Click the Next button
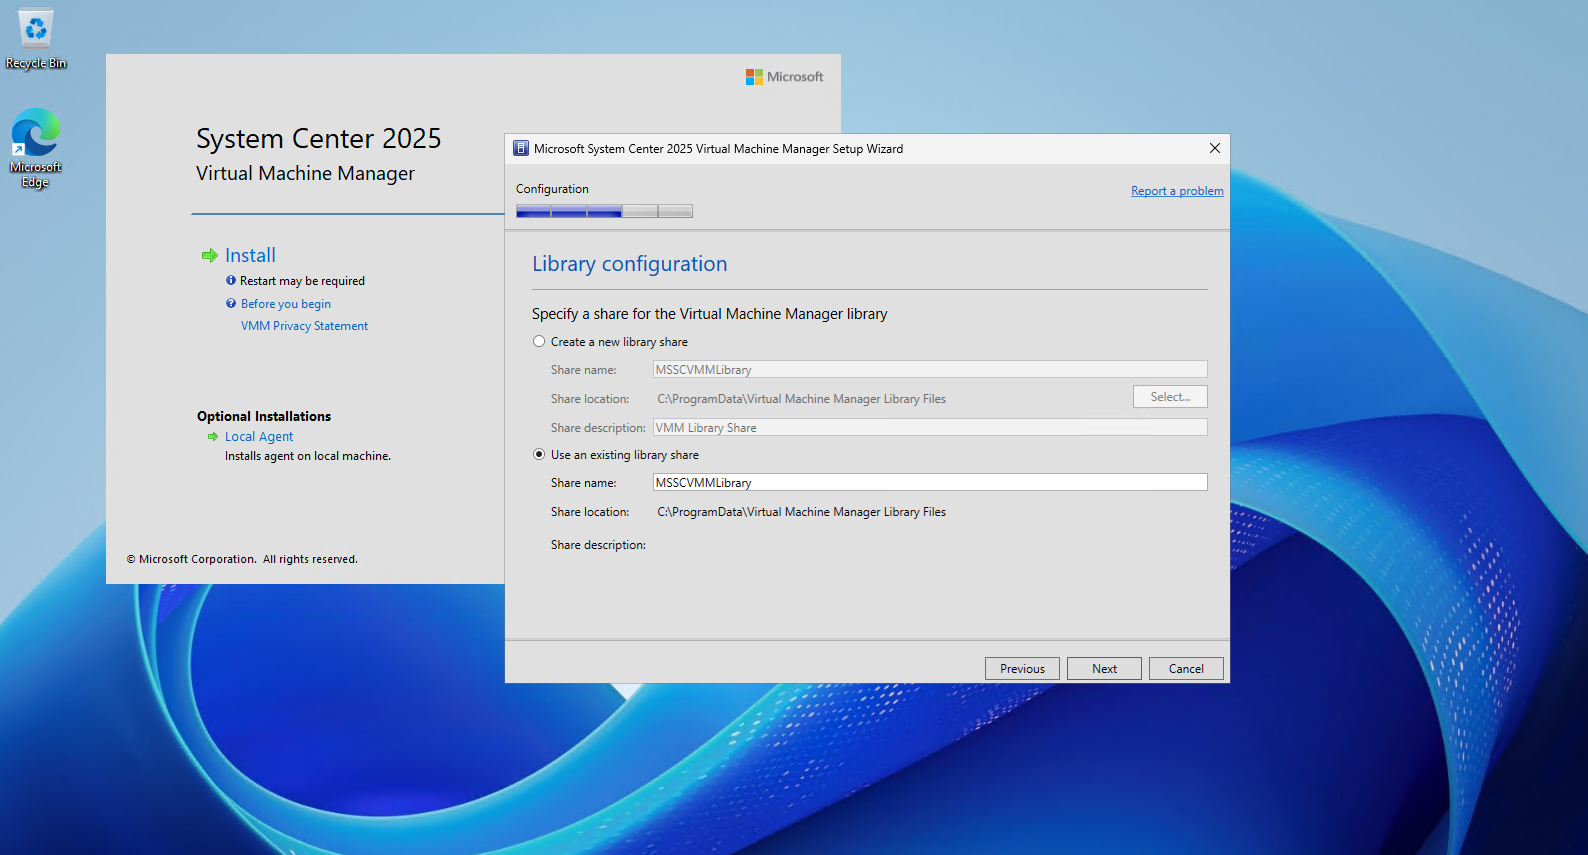The height and width of the screenshot is (855, 1588). click(x=1104, y=669)
